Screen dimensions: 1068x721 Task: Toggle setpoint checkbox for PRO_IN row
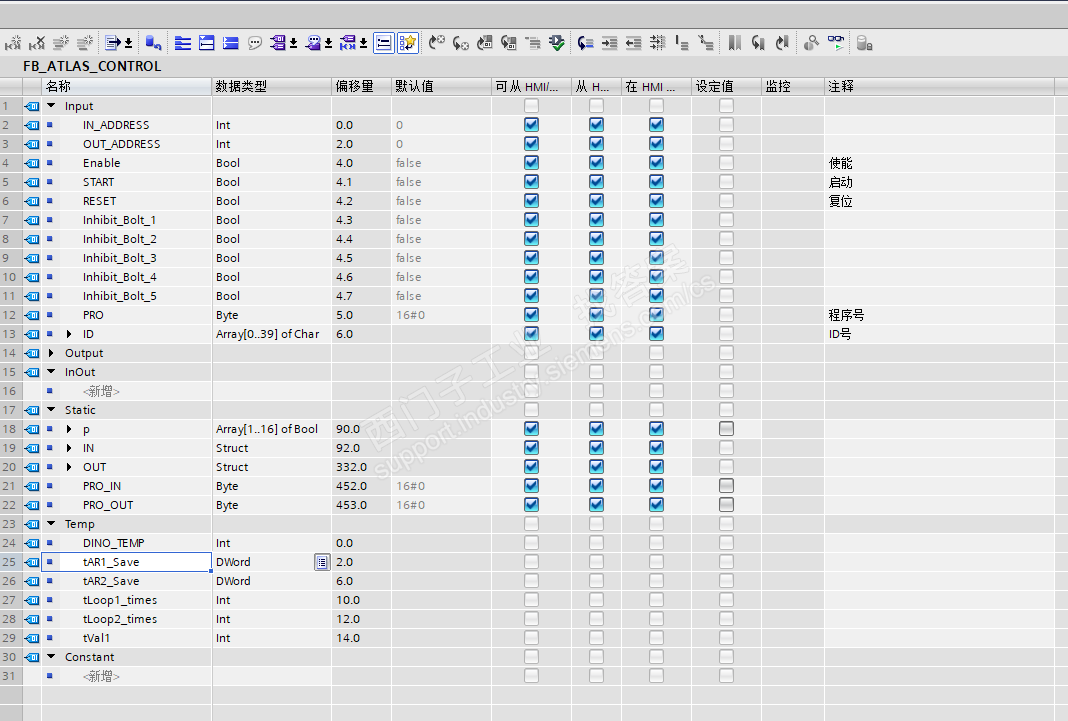pyautogui.click(x=726, y=486)
